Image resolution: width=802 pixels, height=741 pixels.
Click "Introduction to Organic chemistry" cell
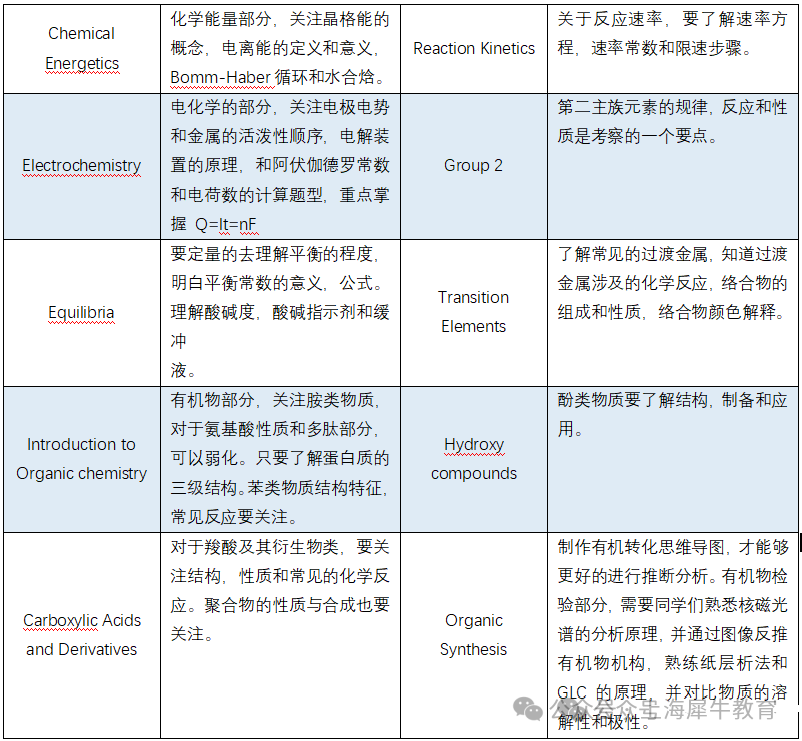pos(82,459)
